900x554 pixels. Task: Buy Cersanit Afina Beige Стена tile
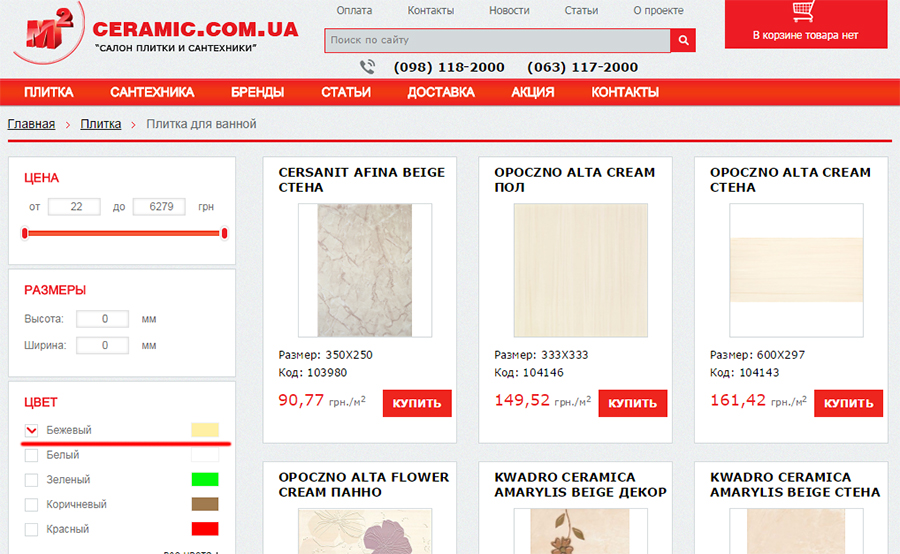tap(417, 403)
